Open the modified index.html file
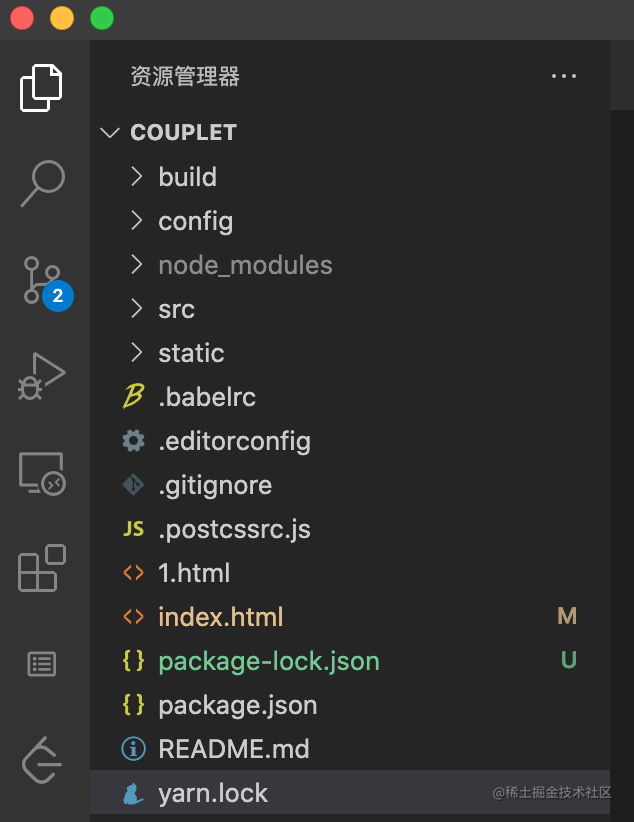The height and width of the screenshot is (822, 634). (x=221, y=617)
